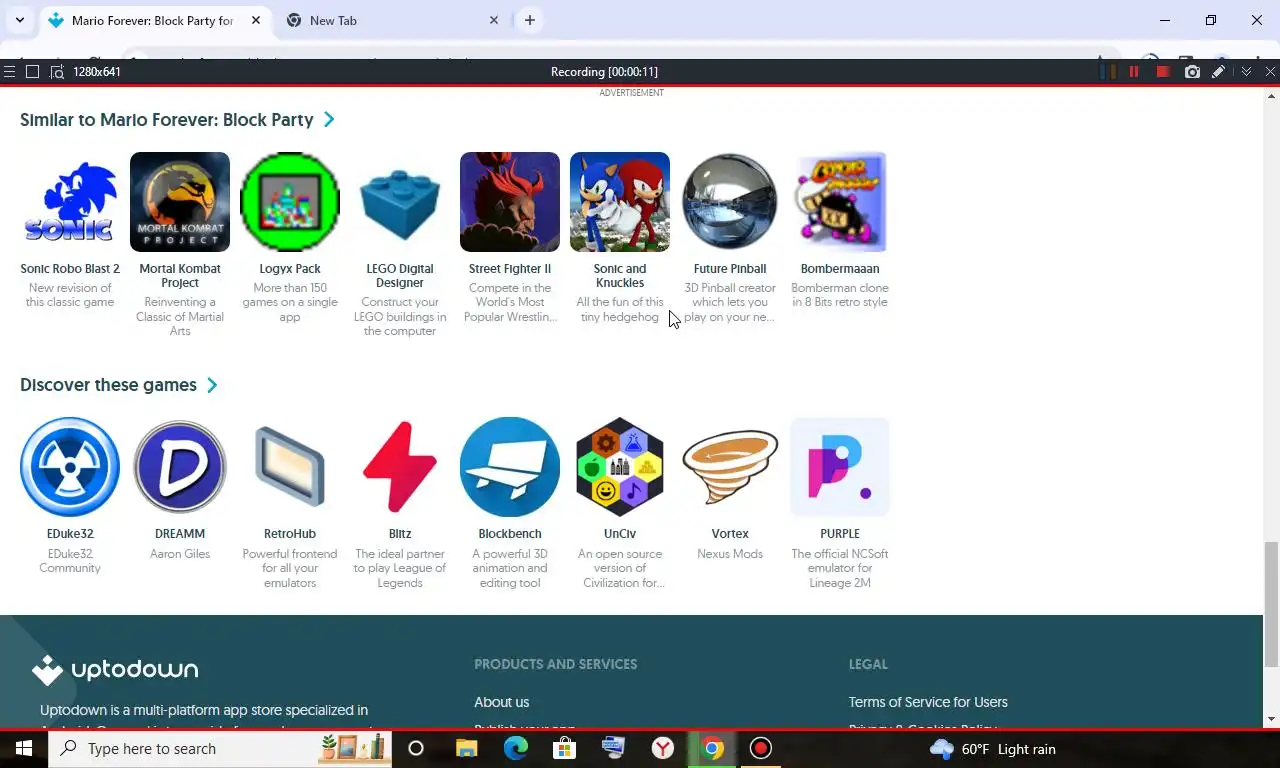Screen dimensions: 1280x768
Task: Click the Blockbench bench icon
Action: pyautogui.click(x=510, y=467)
